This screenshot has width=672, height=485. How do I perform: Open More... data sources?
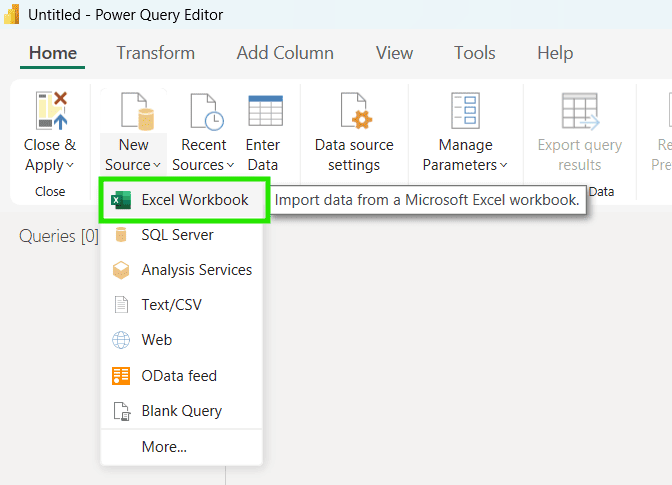[x=182, y=447]
